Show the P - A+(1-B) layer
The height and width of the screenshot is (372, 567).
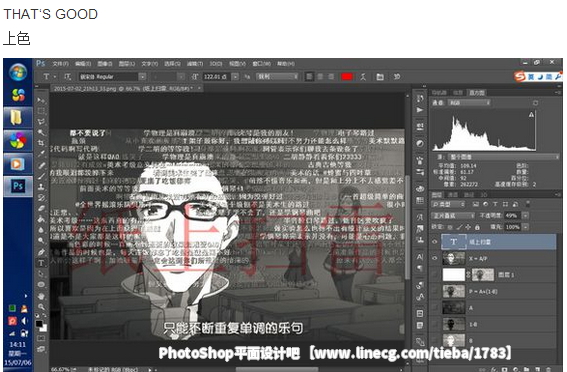tap(435, 291)
